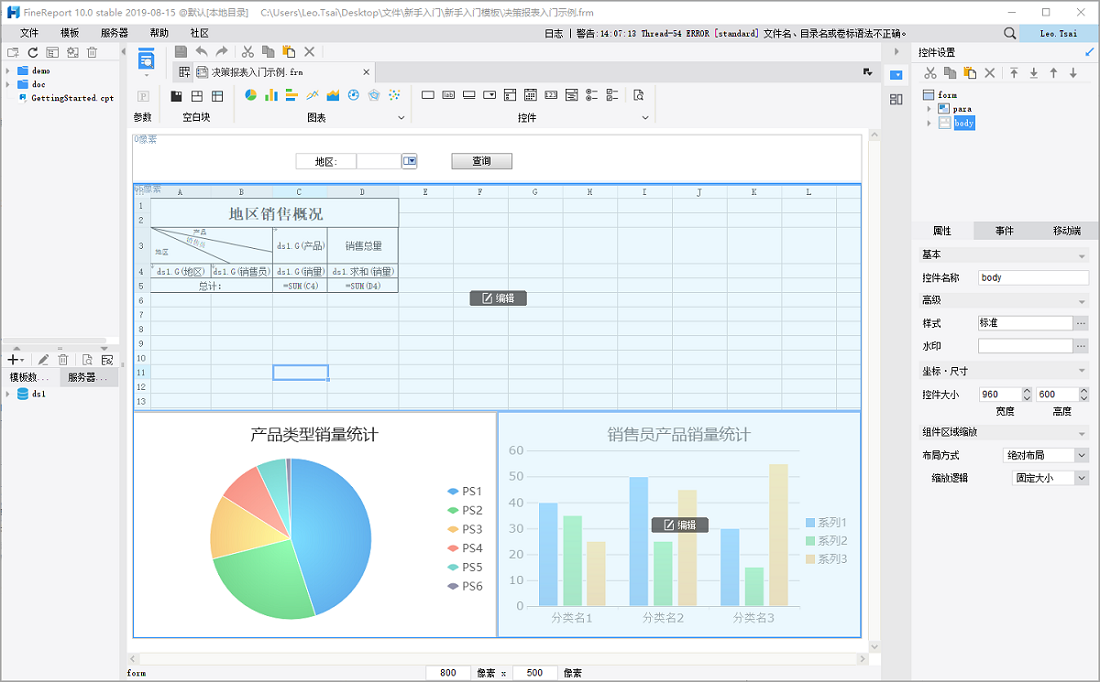
Task: Insert a pie chart from chart toolbar
Action: [x=250, y=95]
